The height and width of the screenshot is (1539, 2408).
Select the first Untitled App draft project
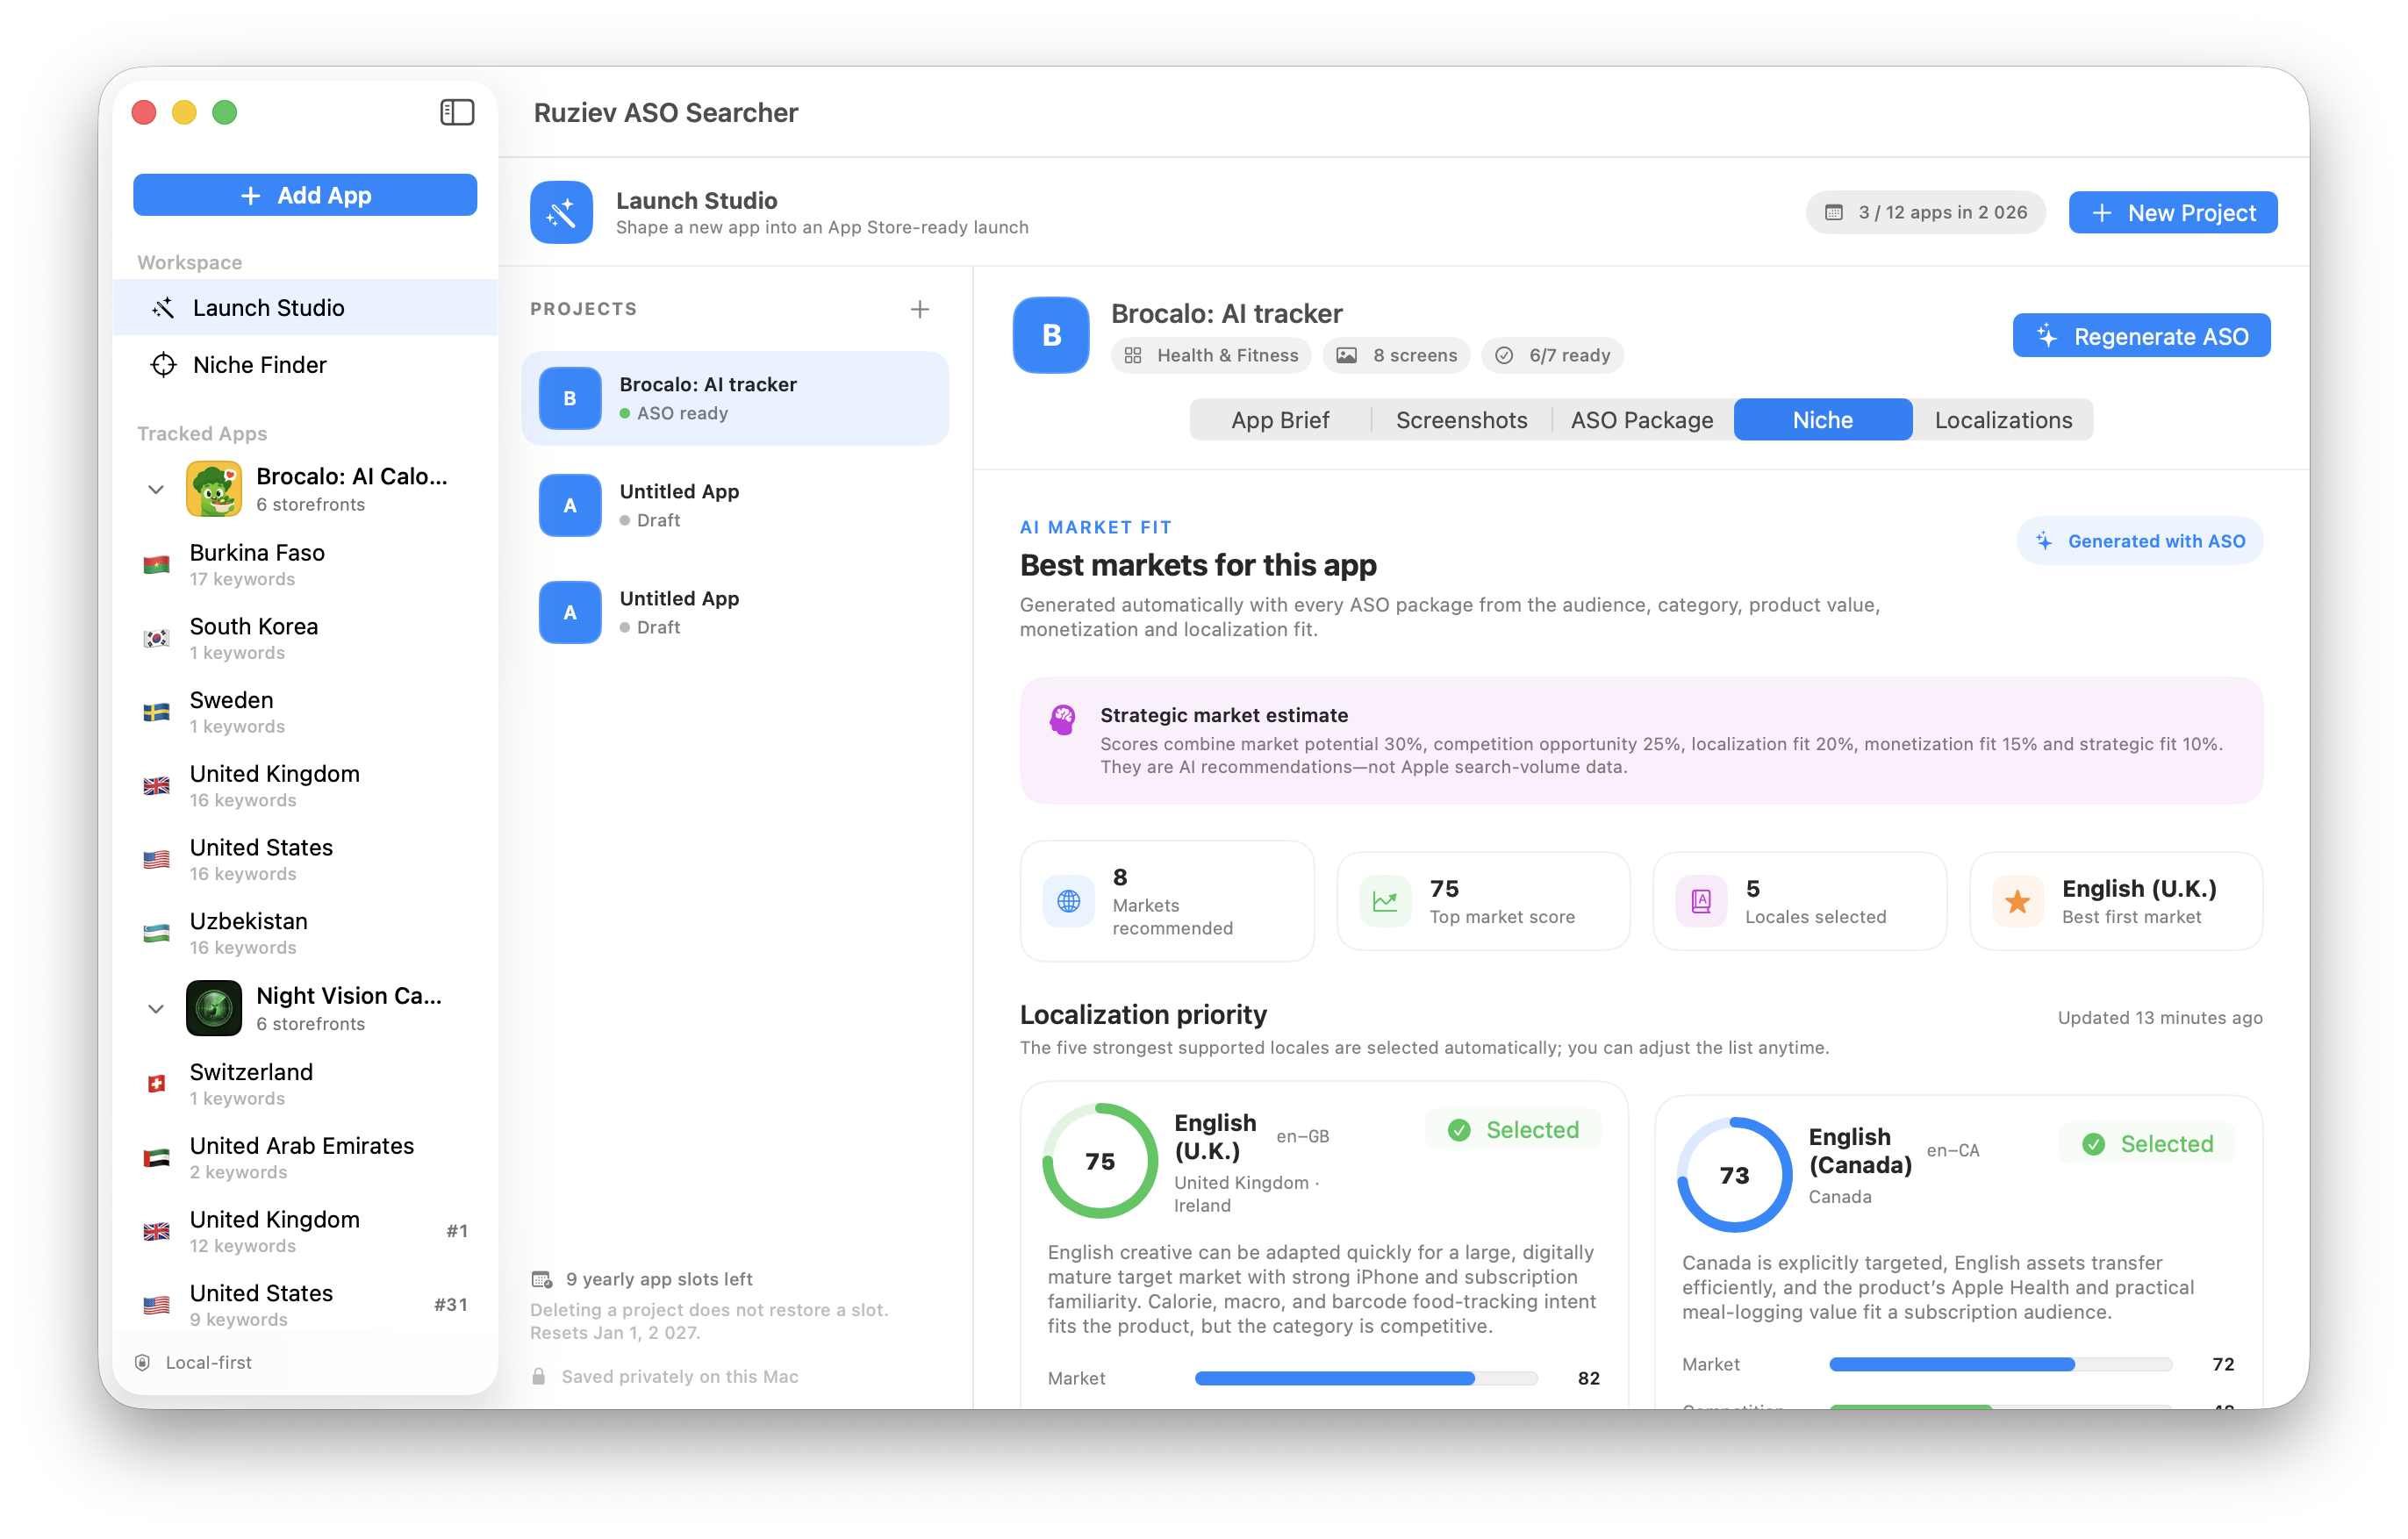pos(735,505)
